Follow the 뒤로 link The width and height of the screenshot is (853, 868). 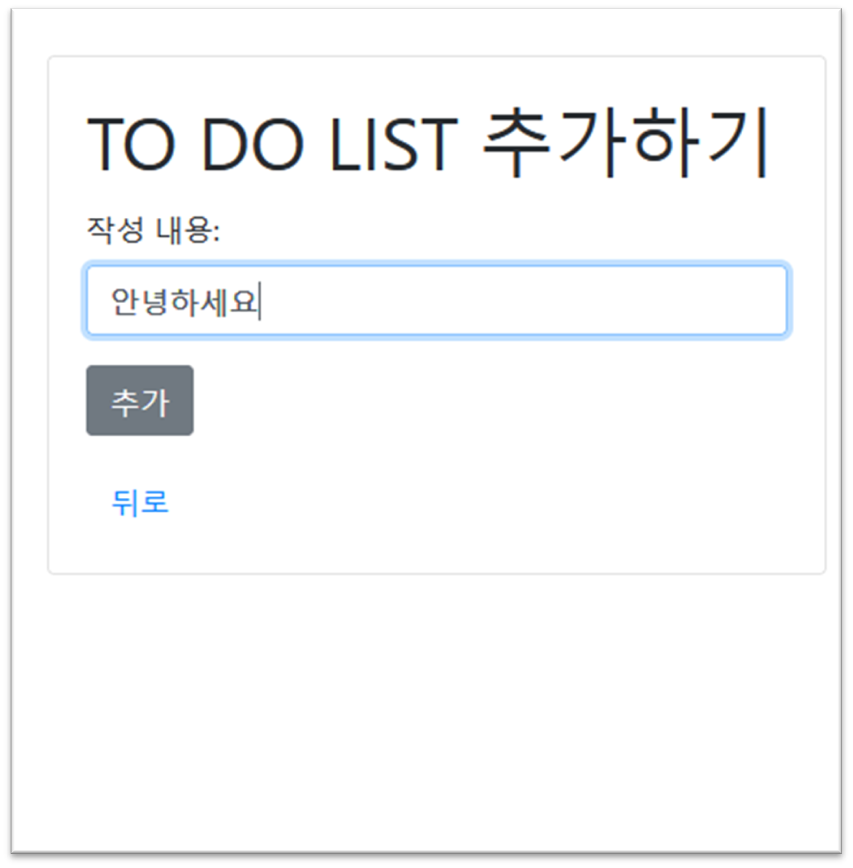[140, 503]
